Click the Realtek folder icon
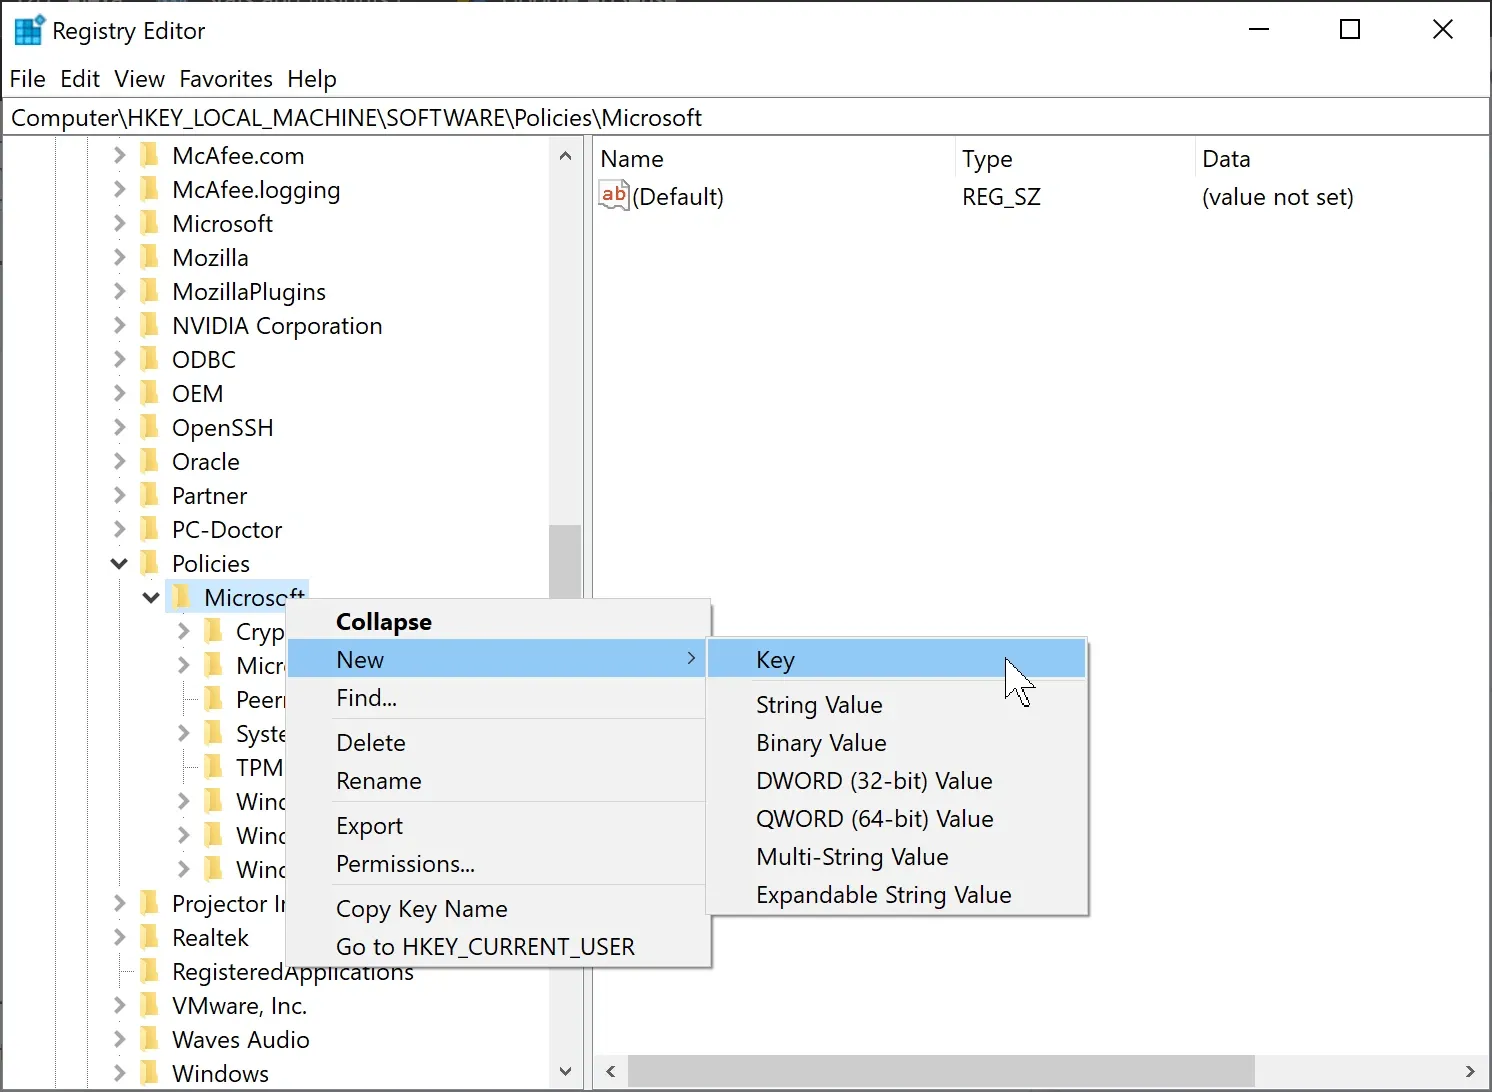Image resolution: width=1492 pixels, height=1092 pixels. click(150, 937)
